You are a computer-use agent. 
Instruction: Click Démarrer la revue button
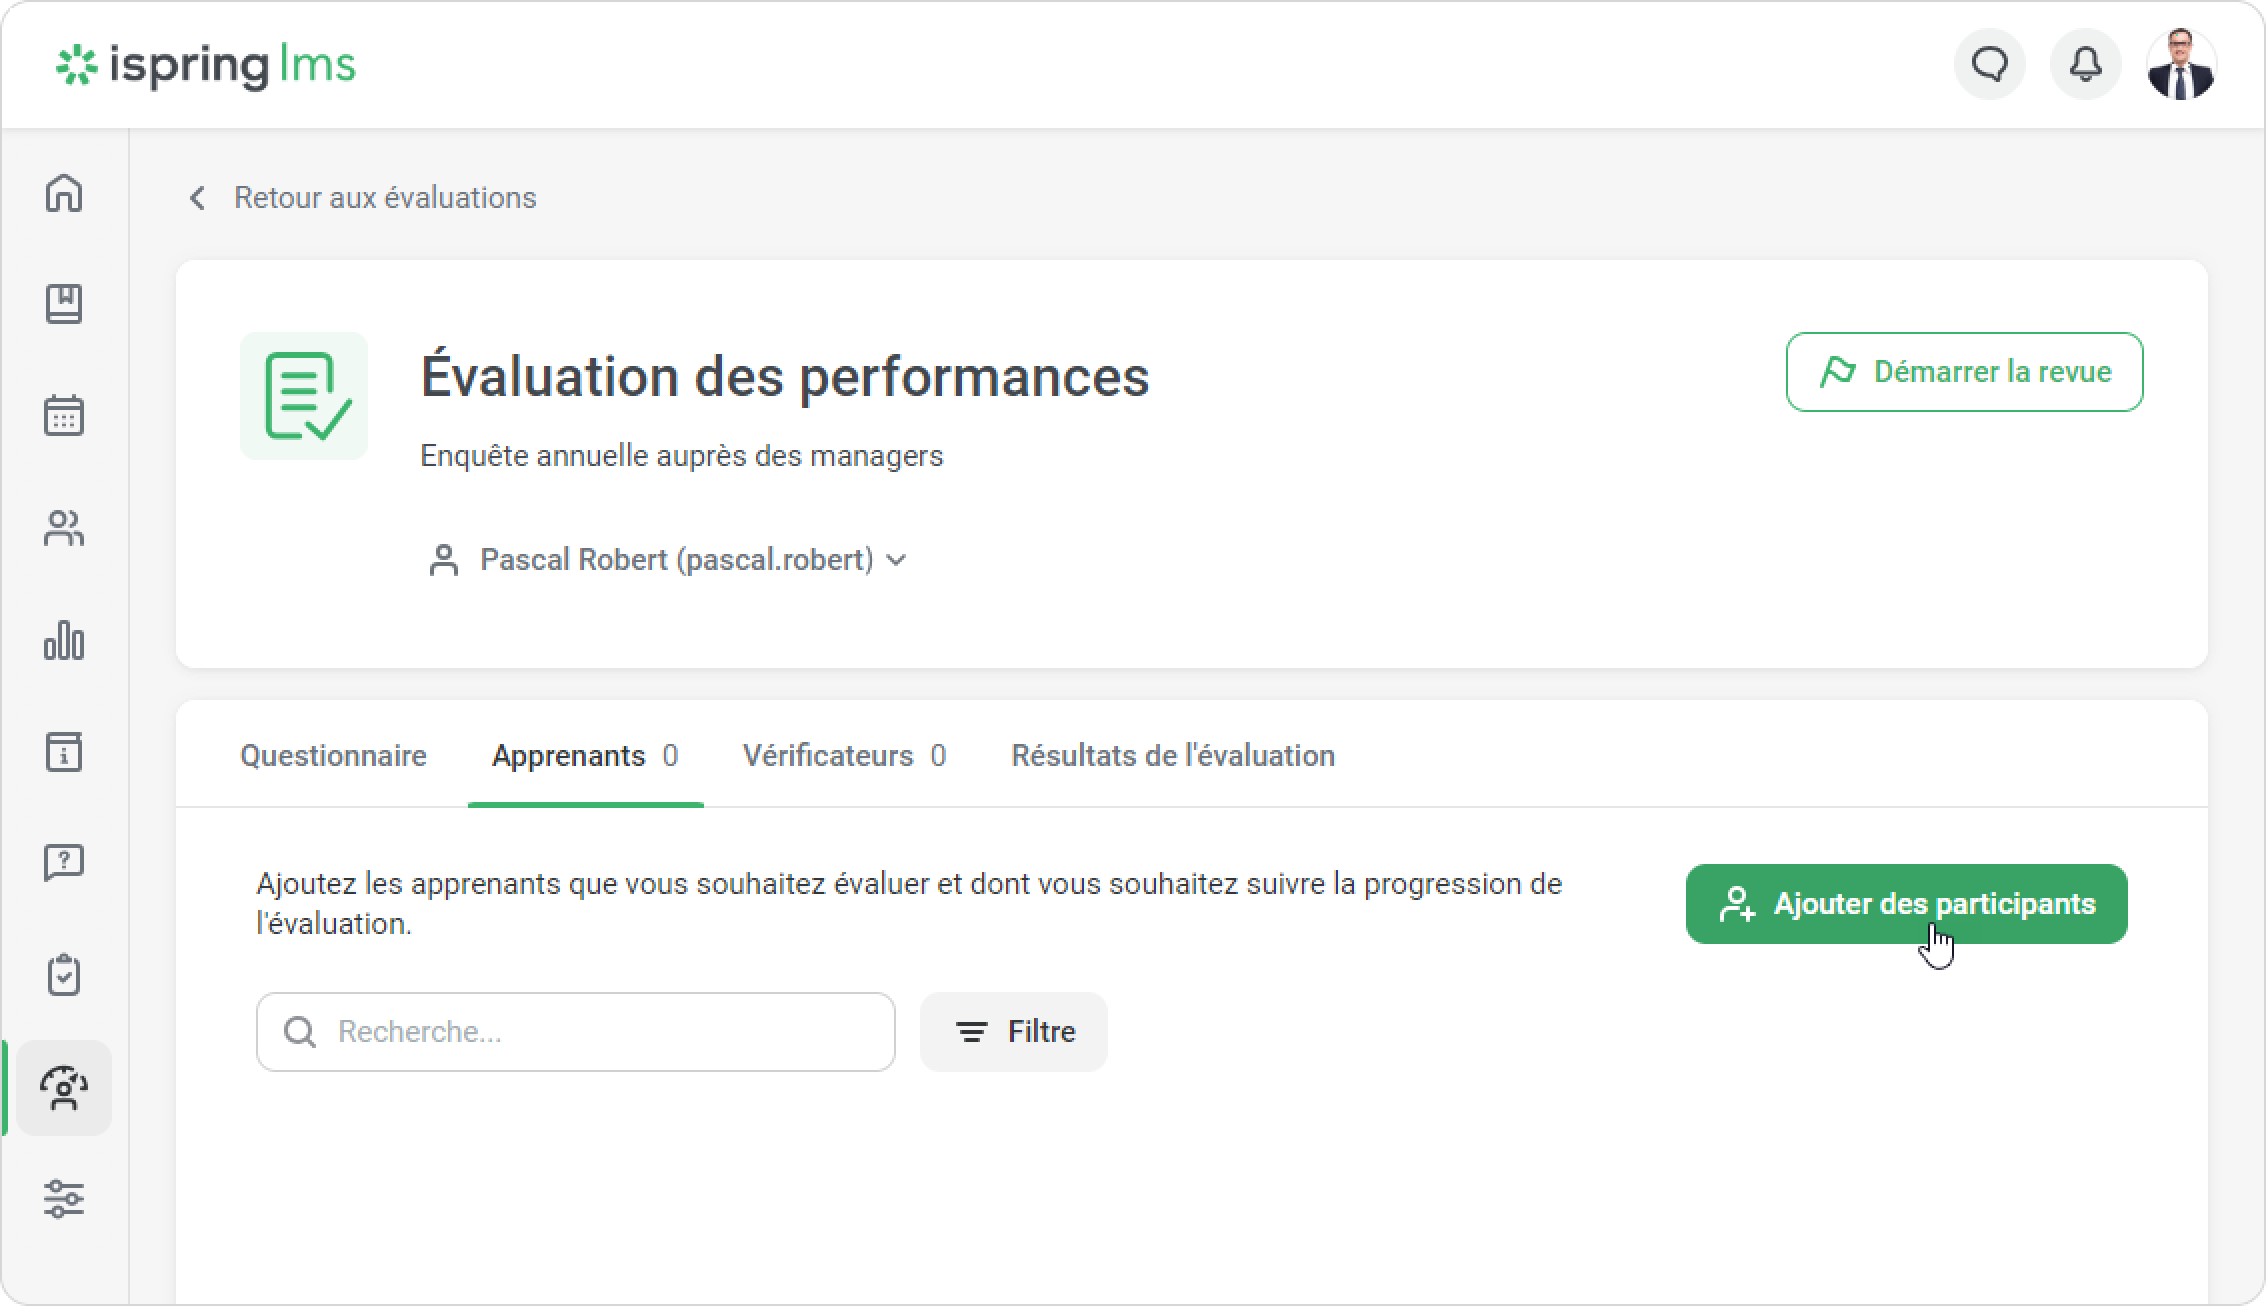pyautogui.click(x=1964, y=372)
